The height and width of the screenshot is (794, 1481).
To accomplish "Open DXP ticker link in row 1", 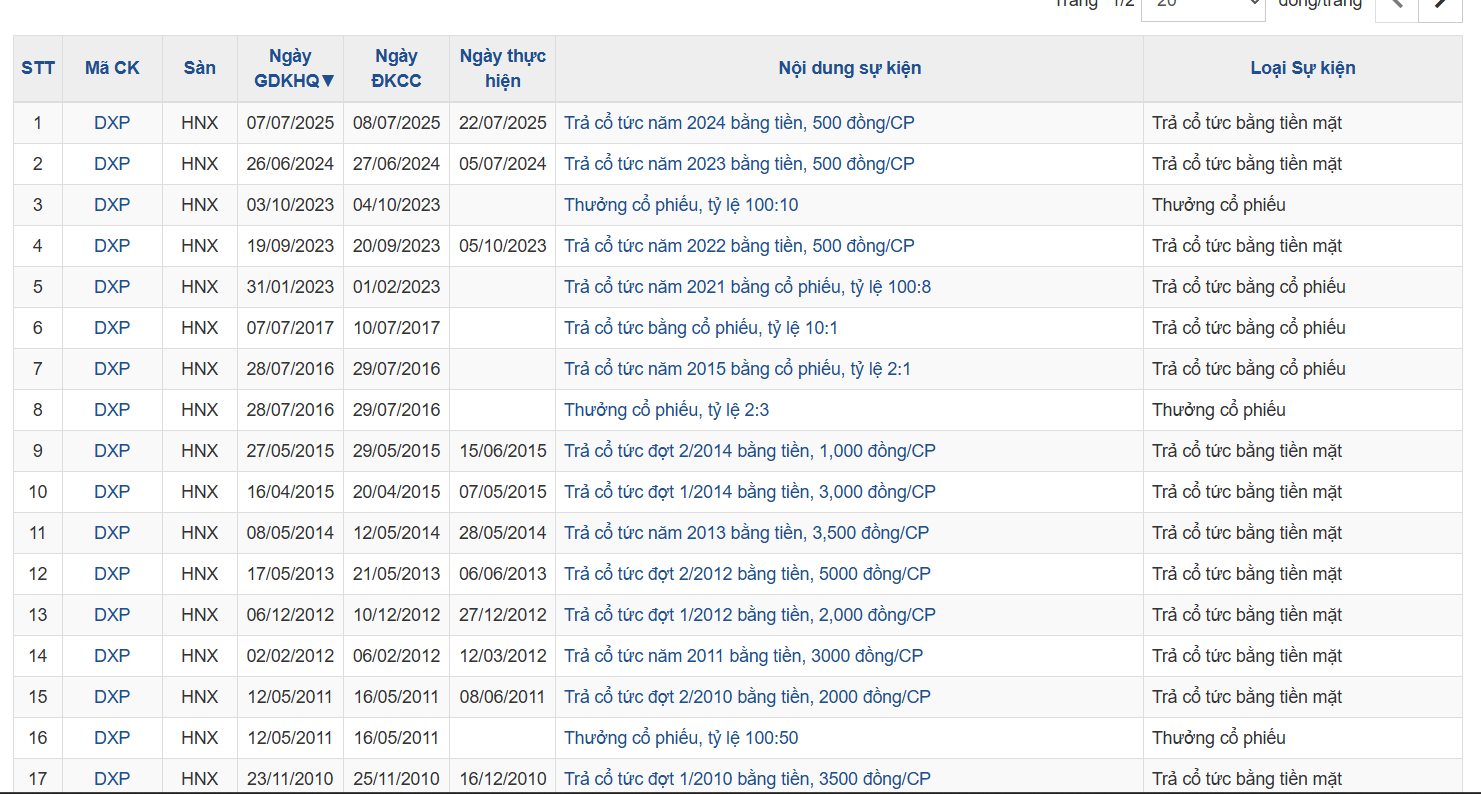I will tap(112, 123).
